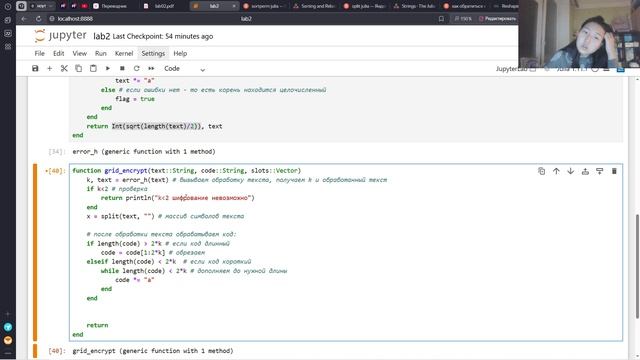Open browser sidebar history clock icon
The width and height of the screenshot is (640, 360).
tap(8, 7)
